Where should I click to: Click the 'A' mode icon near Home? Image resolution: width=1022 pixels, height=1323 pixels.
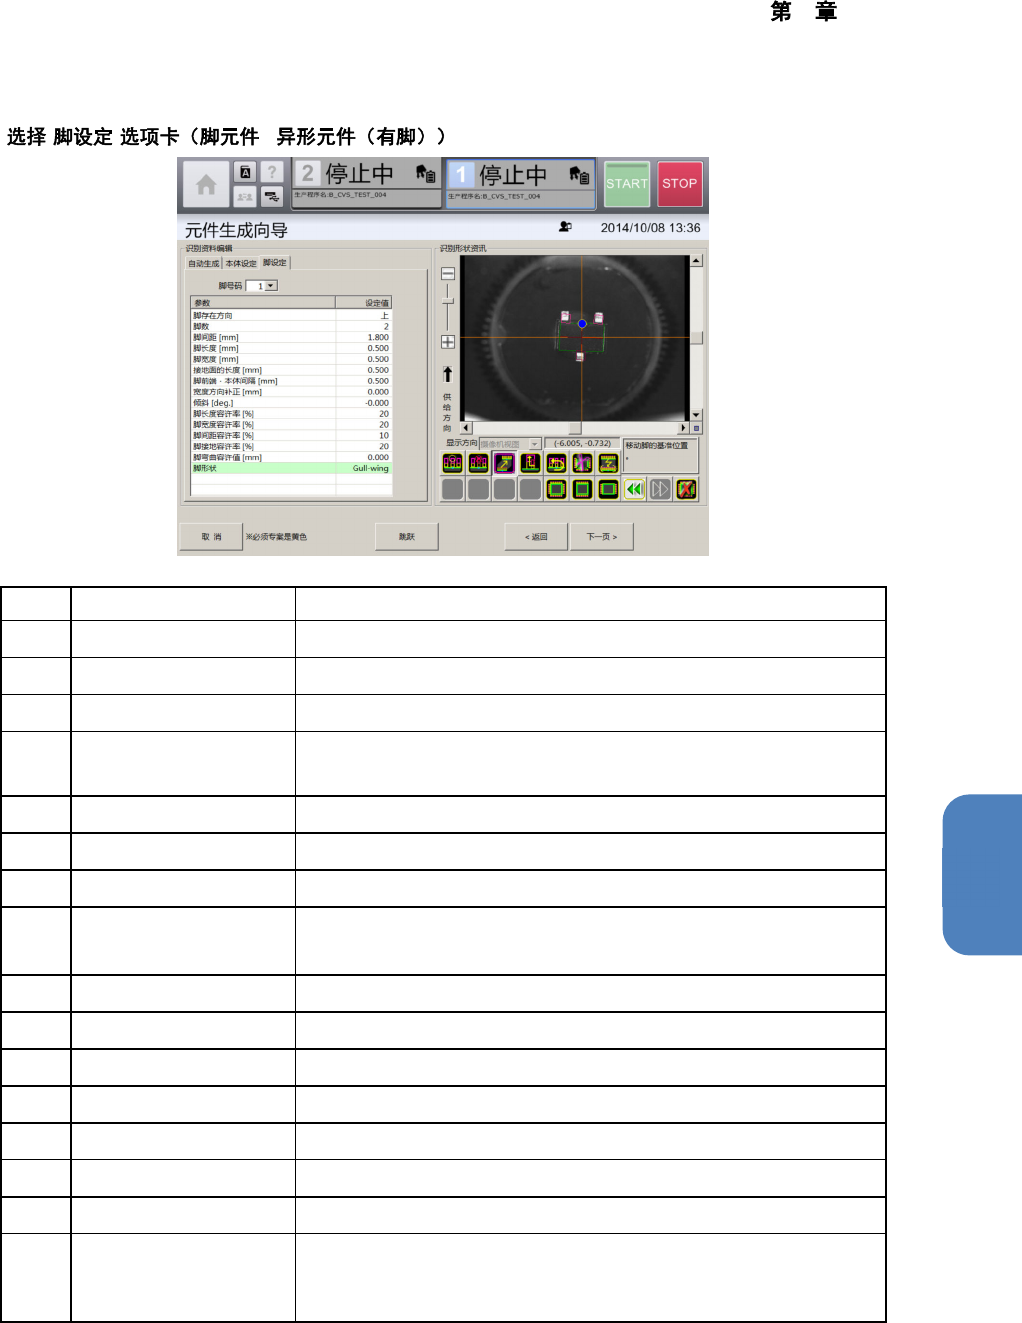pos(245,172)
